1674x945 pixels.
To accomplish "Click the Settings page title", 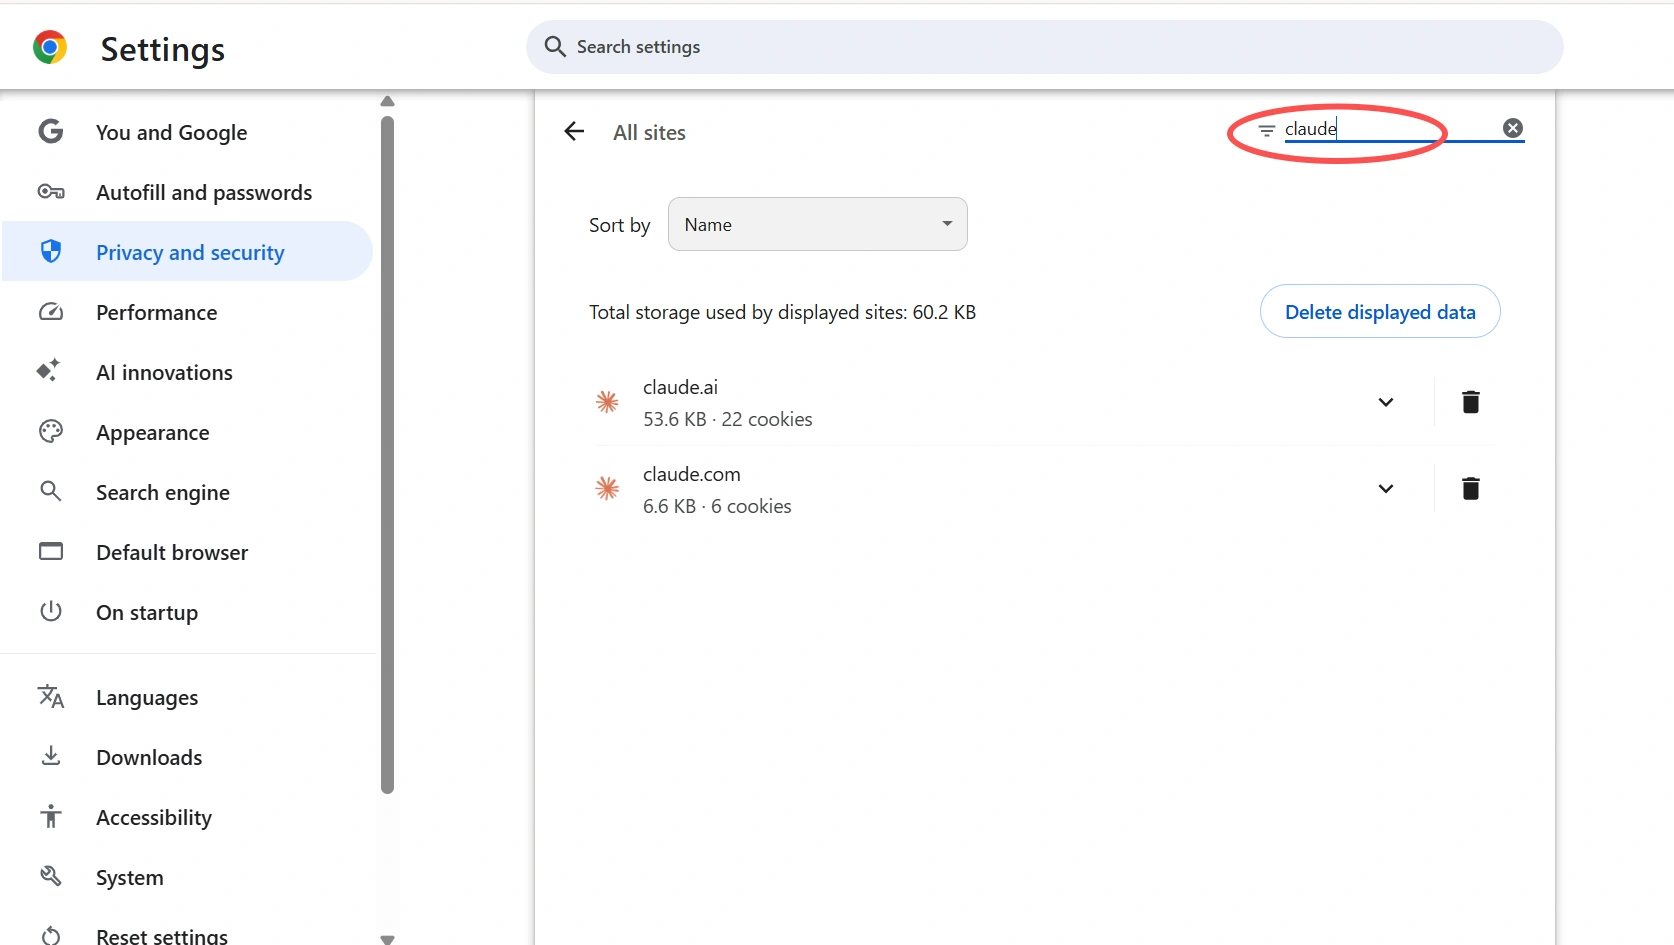I will [163, 49].
